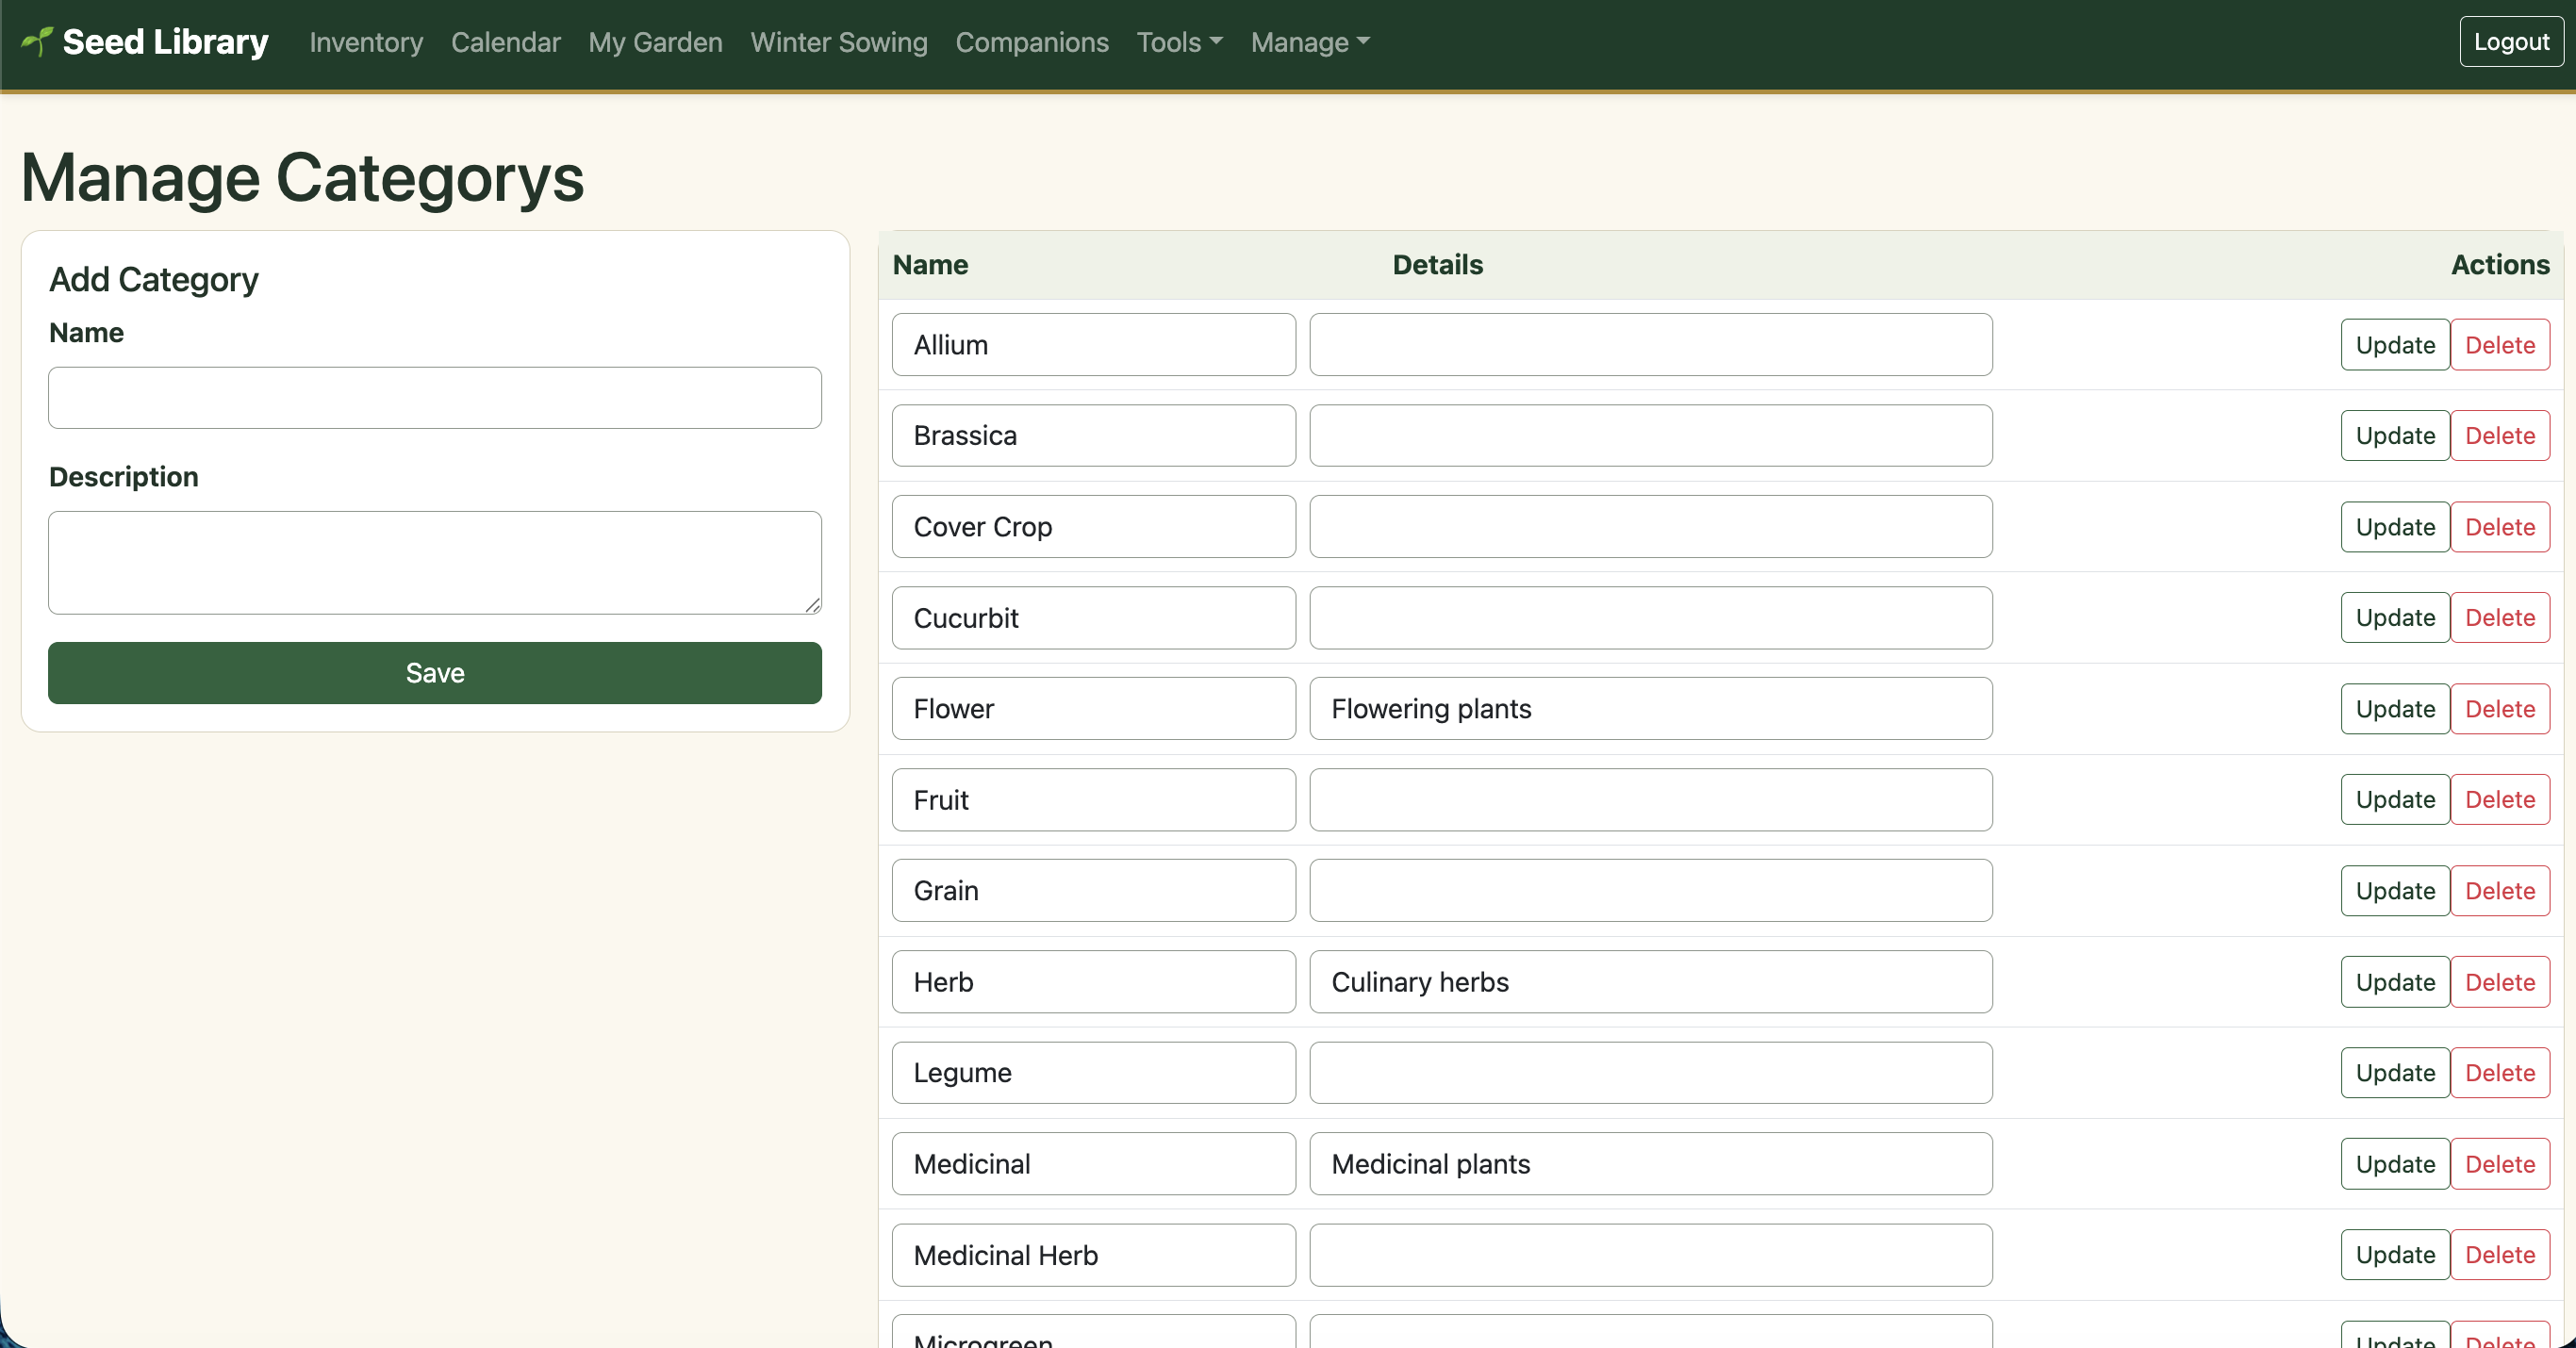
Task: Go to the Inventory page
Action: (x=366, y=42)
